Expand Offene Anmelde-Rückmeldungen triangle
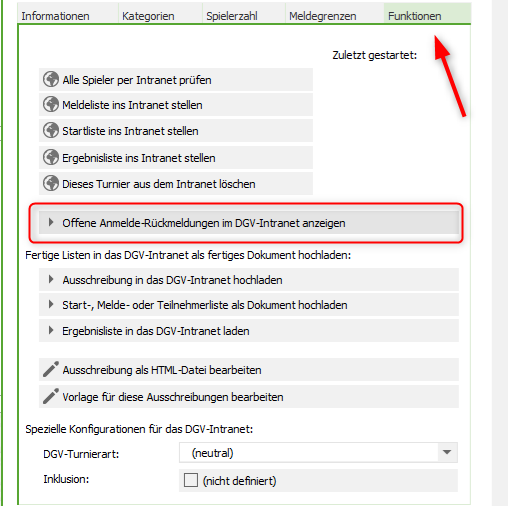508x506 pixels. pyautogui.click(x=51, y=222)
